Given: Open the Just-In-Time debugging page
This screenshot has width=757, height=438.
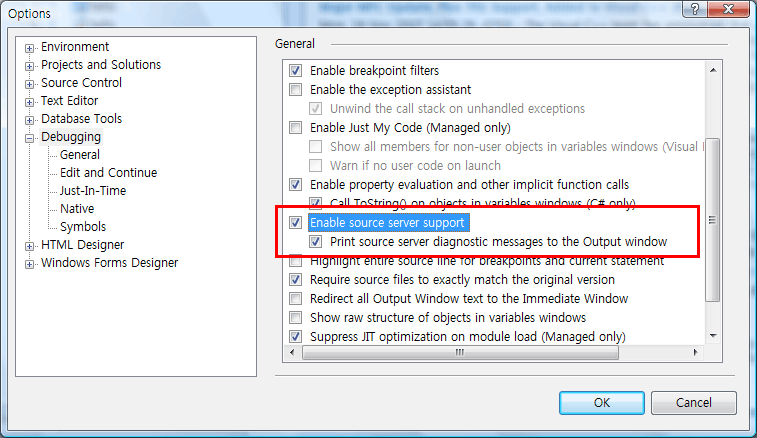Looking at the screenshot, I should click(x=92, y=191).
